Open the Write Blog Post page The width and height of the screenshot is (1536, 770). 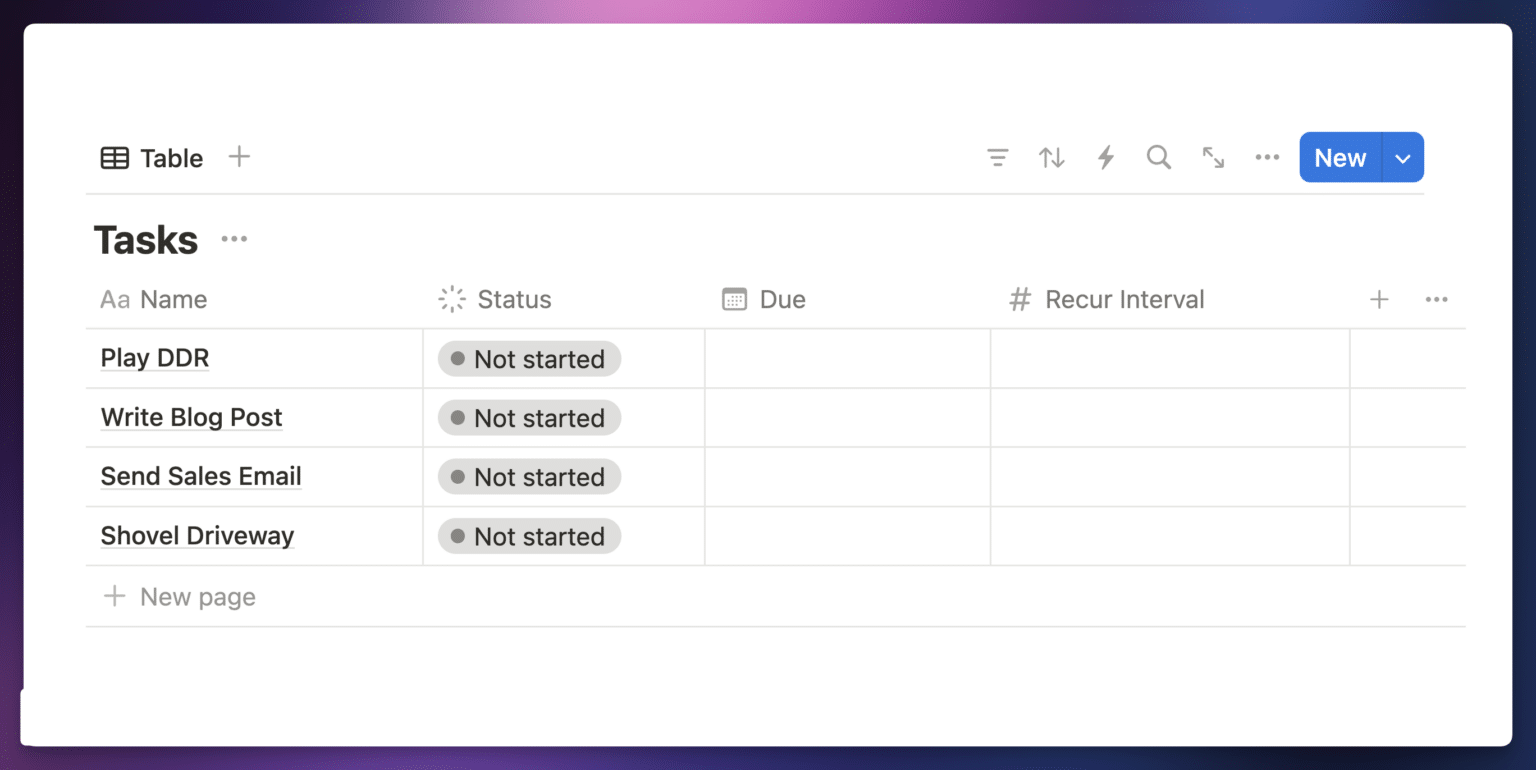tap(191, 417)
